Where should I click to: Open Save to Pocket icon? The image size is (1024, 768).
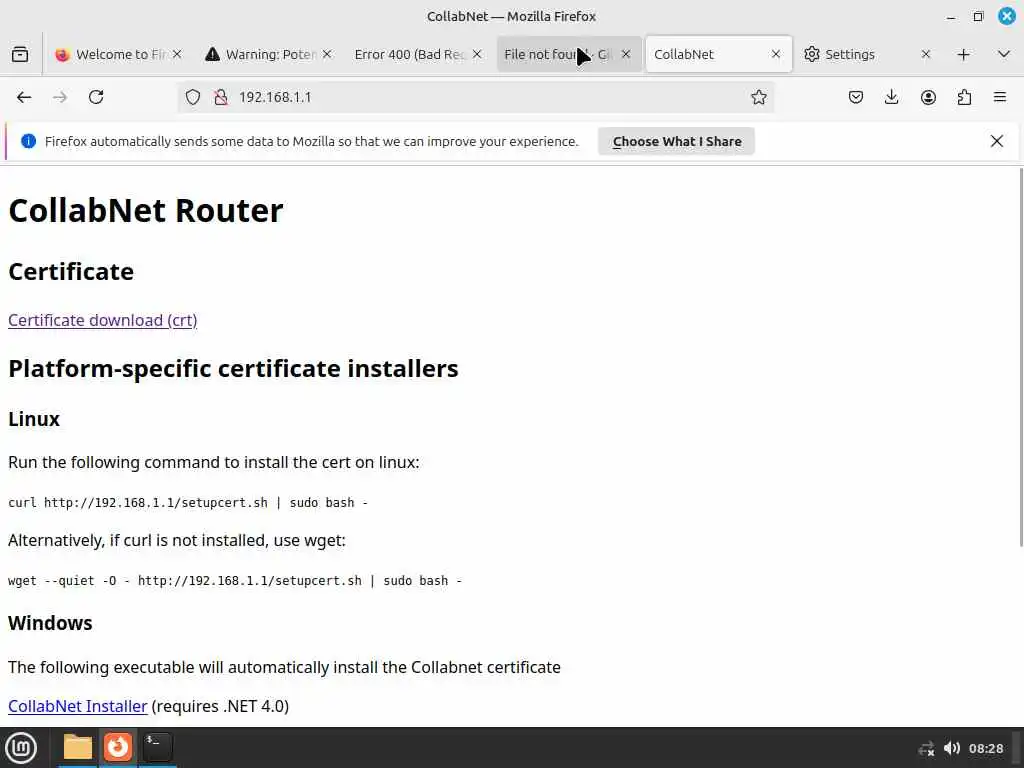[x=856, y=97]
